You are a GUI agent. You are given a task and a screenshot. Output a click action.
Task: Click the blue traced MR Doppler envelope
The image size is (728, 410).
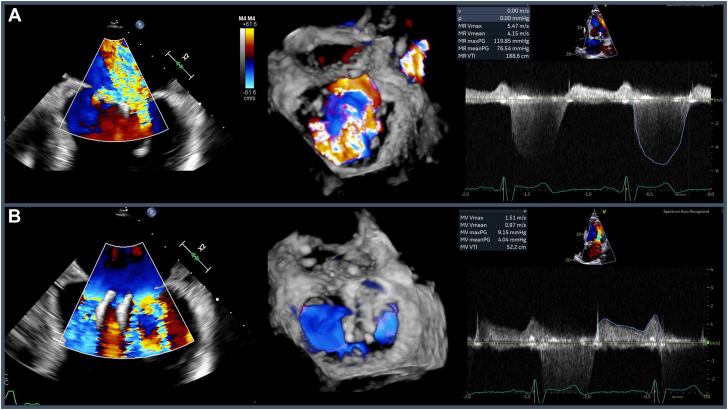pyautogui.click(x=662, y=132)
